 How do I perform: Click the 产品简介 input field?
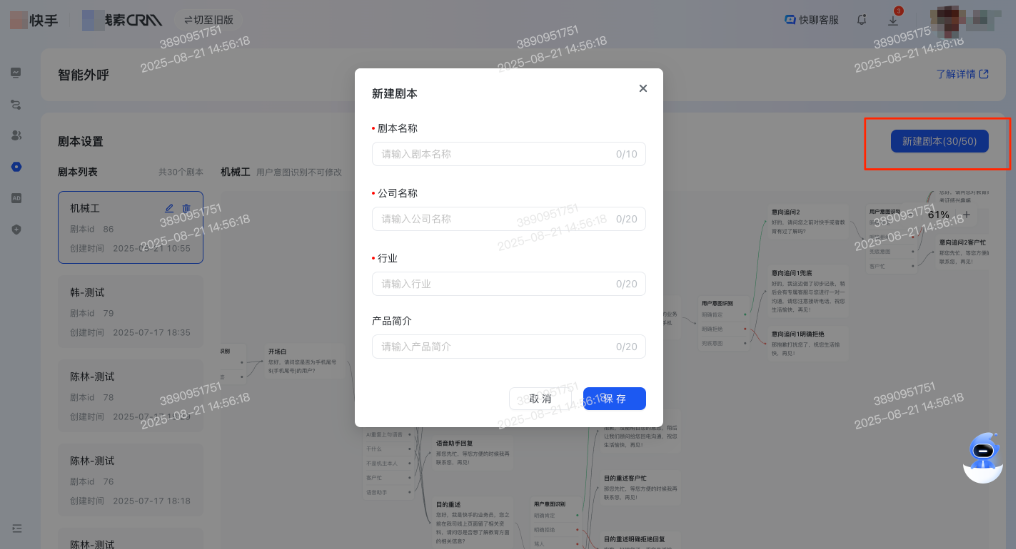coord(509,346)
